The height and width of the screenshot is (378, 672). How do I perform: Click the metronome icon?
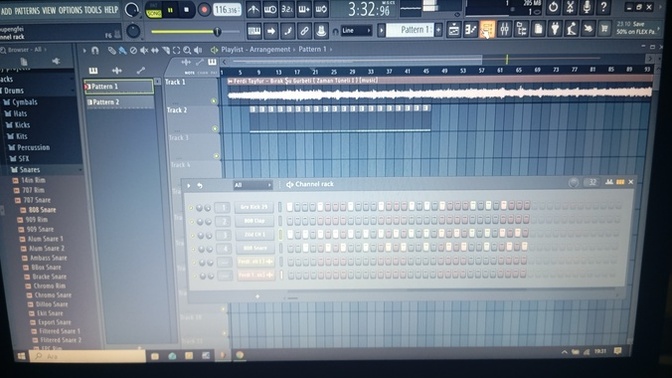253,9
